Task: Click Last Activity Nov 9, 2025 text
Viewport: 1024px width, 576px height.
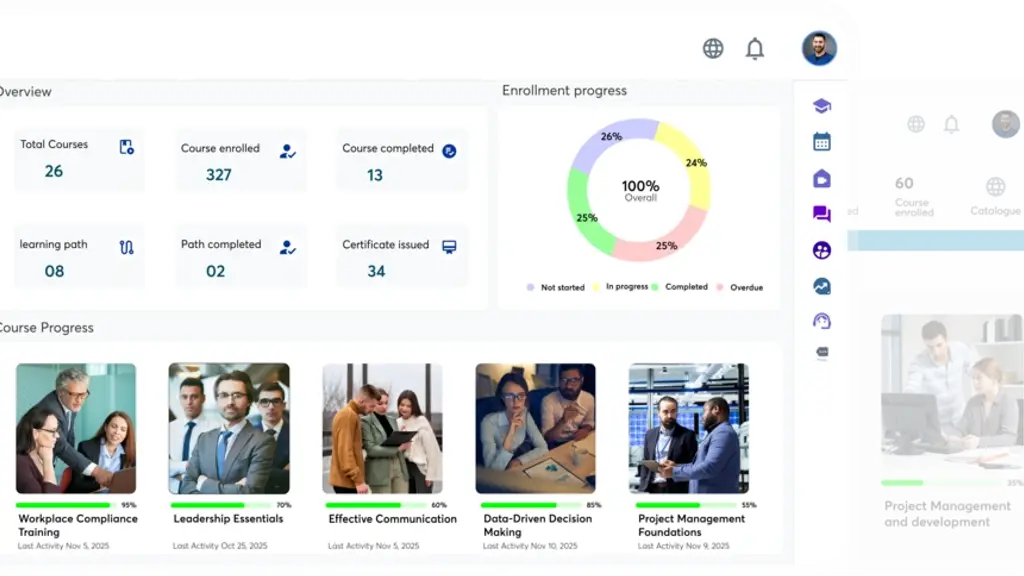Action: click(x=684, y=546)
